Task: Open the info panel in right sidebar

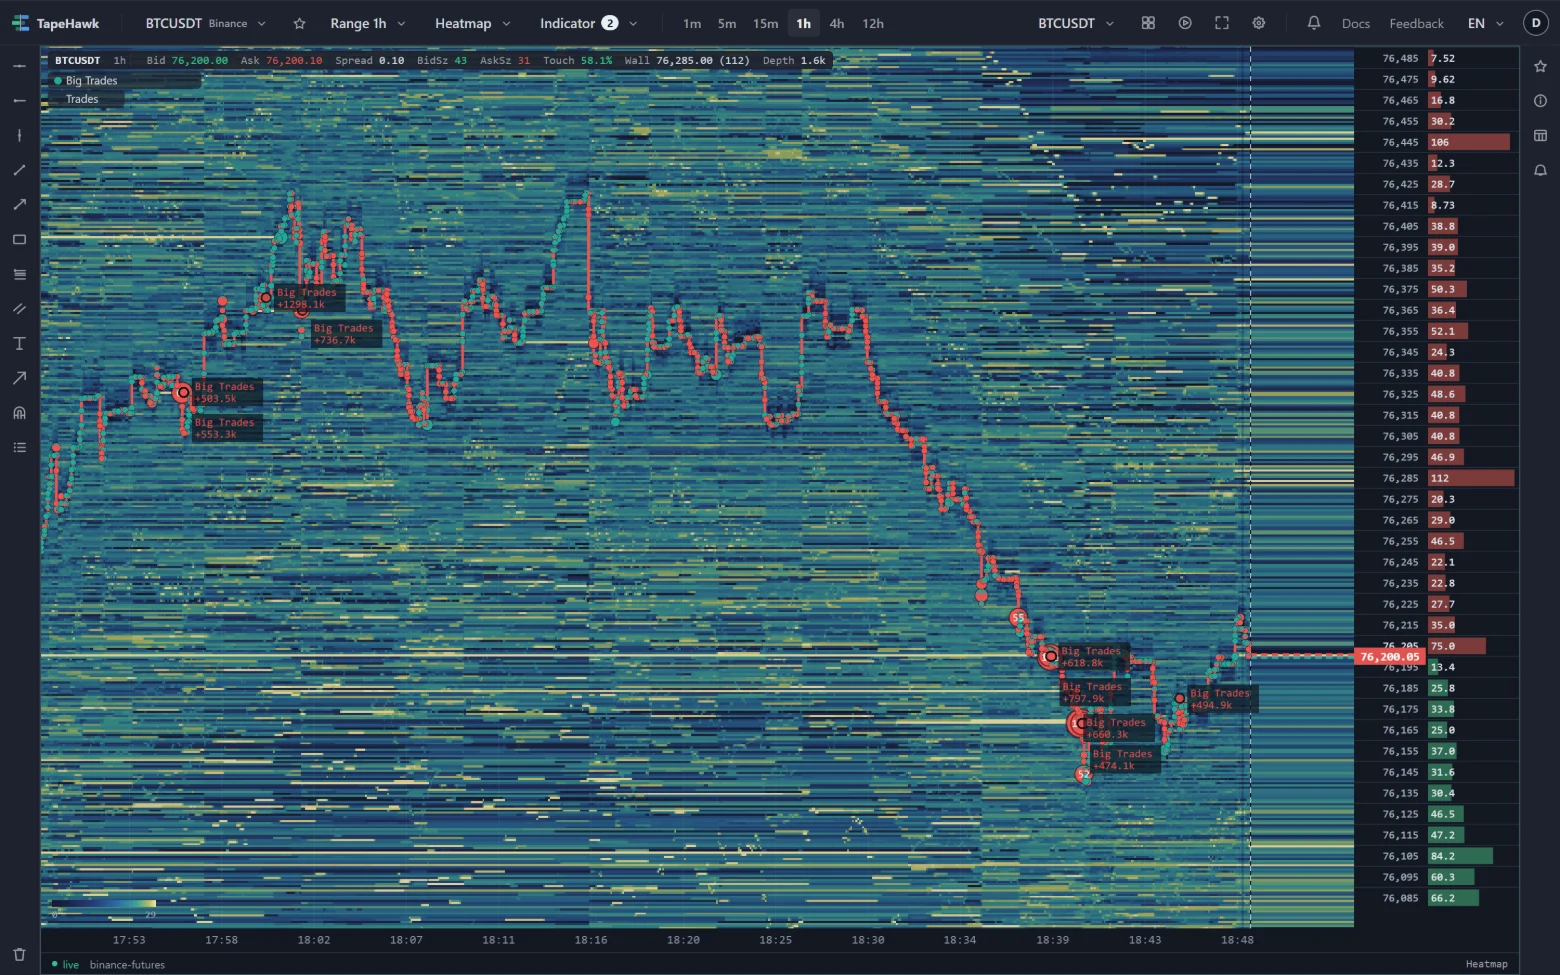Action: (1540, 101)
